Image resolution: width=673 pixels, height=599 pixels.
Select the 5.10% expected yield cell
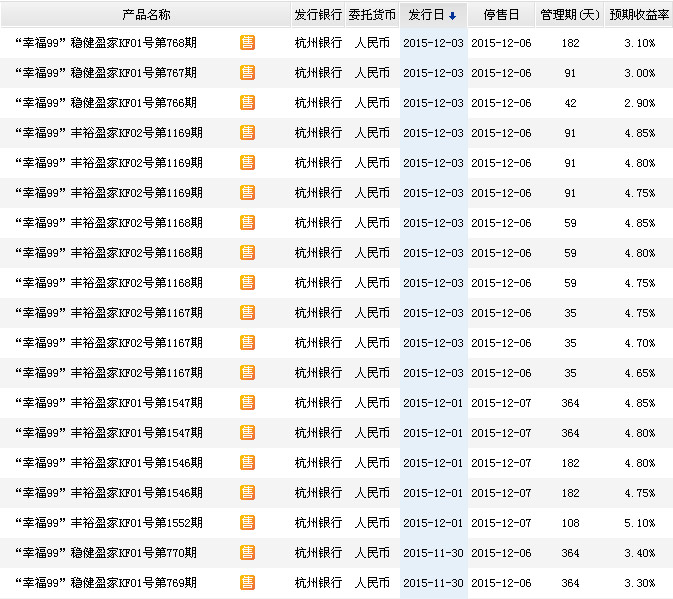tap(640, 523)
